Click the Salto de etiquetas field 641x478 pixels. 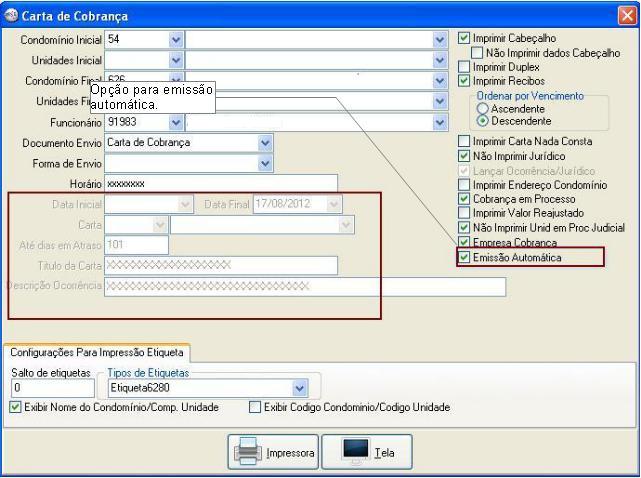pyautogui.click(x=52, y=388)
